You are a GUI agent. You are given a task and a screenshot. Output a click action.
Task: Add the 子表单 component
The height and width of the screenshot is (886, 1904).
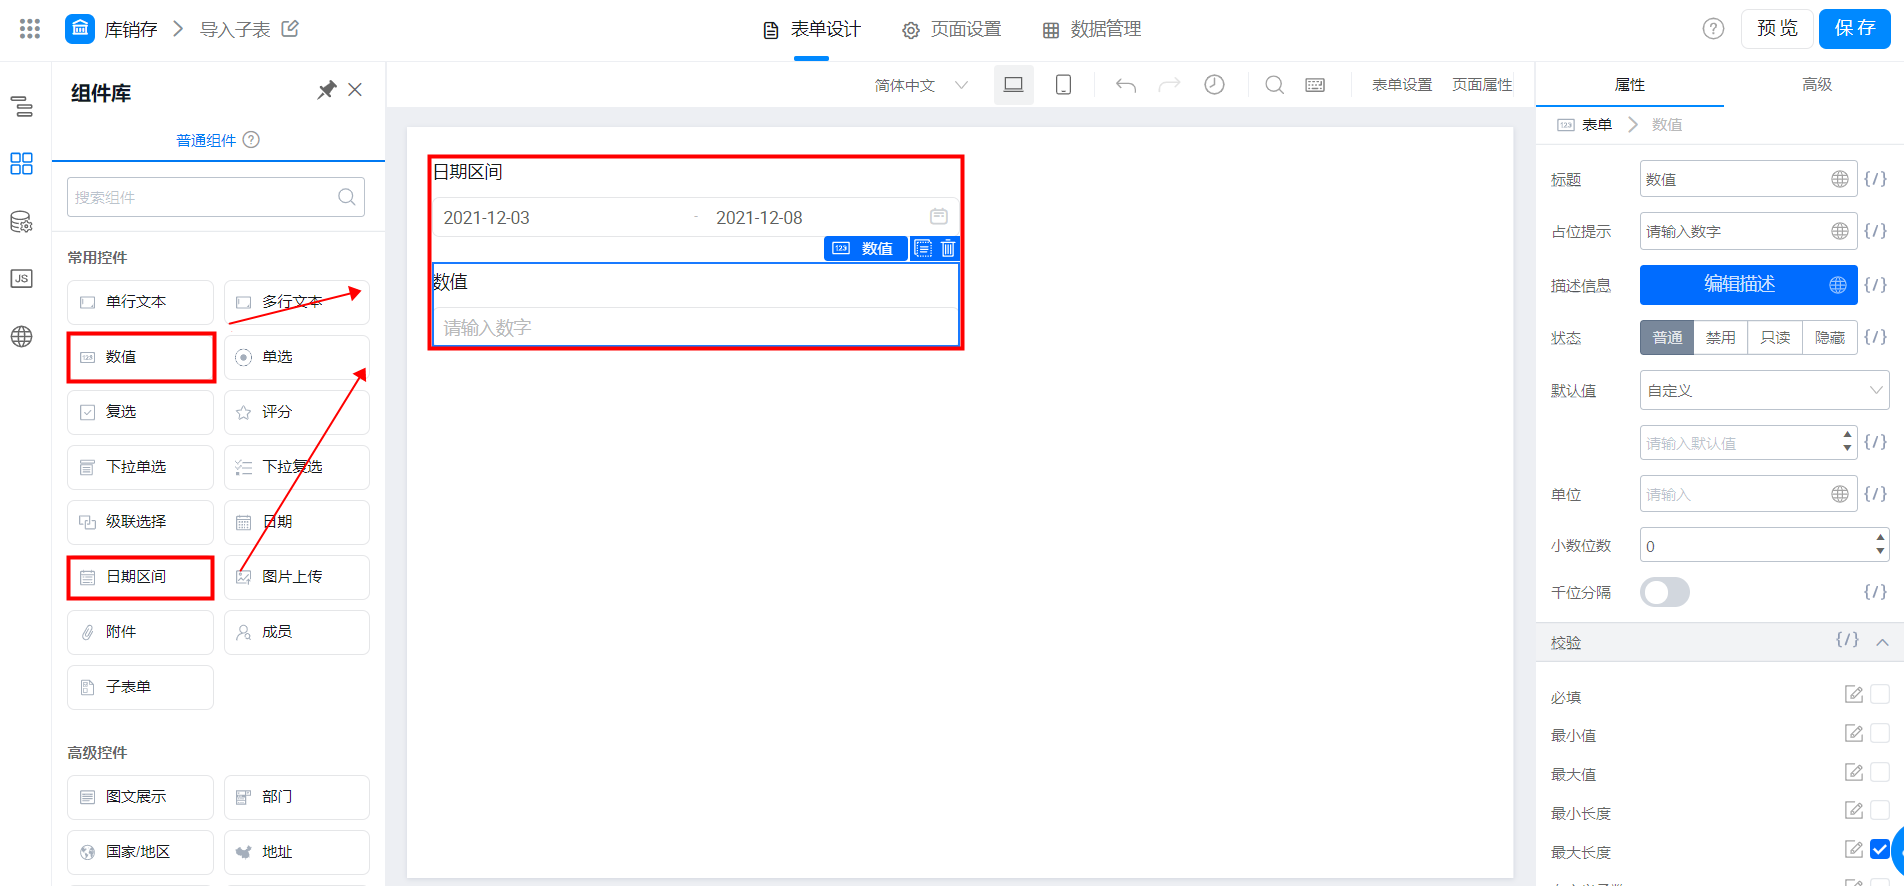[140, 687]
